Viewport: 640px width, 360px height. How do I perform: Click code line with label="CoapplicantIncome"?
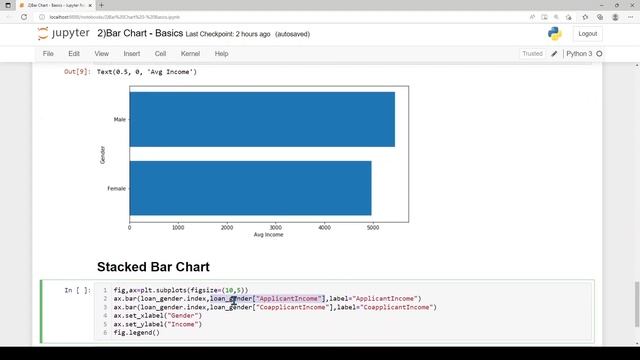pos(275,307)
